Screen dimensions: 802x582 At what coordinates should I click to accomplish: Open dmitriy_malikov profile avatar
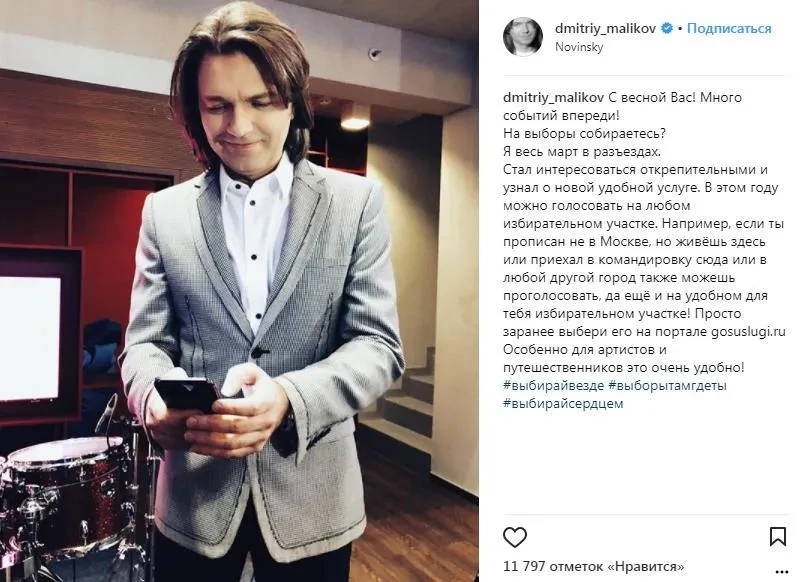point(523,37)
